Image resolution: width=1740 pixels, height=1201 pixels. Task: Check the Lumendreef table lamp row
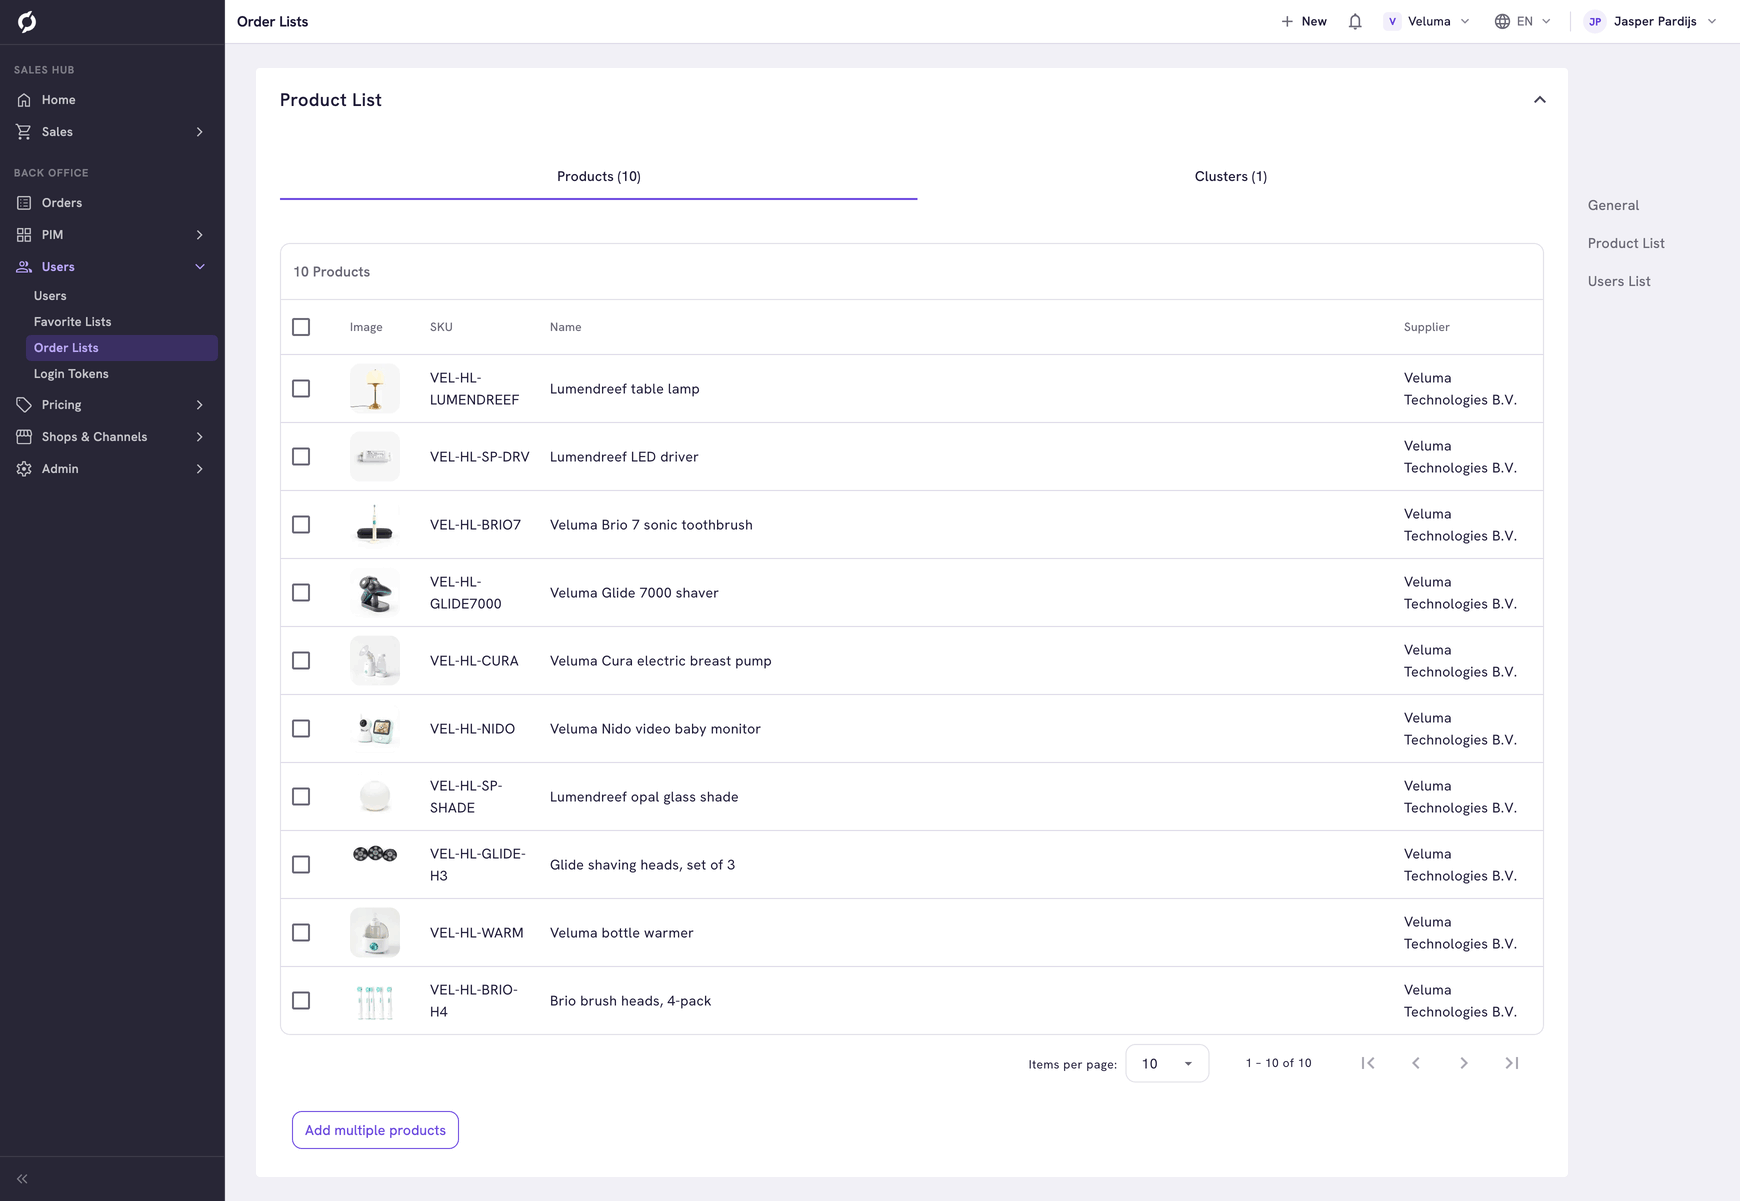301,389
